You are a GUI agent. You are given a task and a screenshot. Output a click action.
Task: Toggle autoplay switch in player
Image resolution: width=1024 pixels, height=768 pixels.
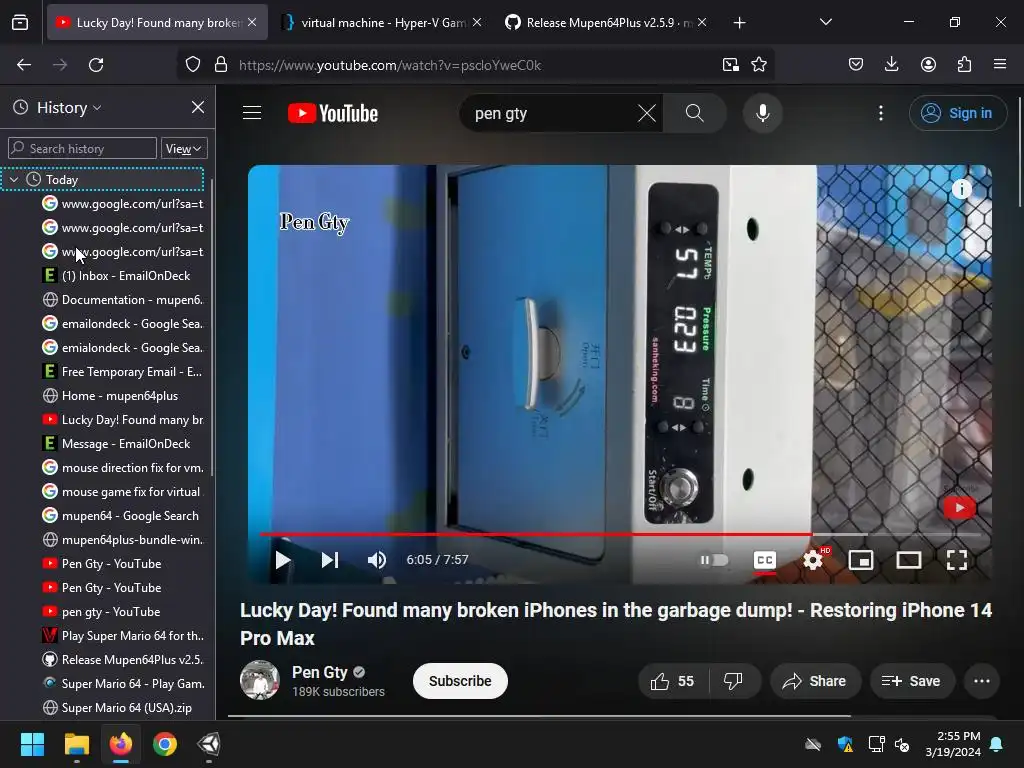[714, 560]
